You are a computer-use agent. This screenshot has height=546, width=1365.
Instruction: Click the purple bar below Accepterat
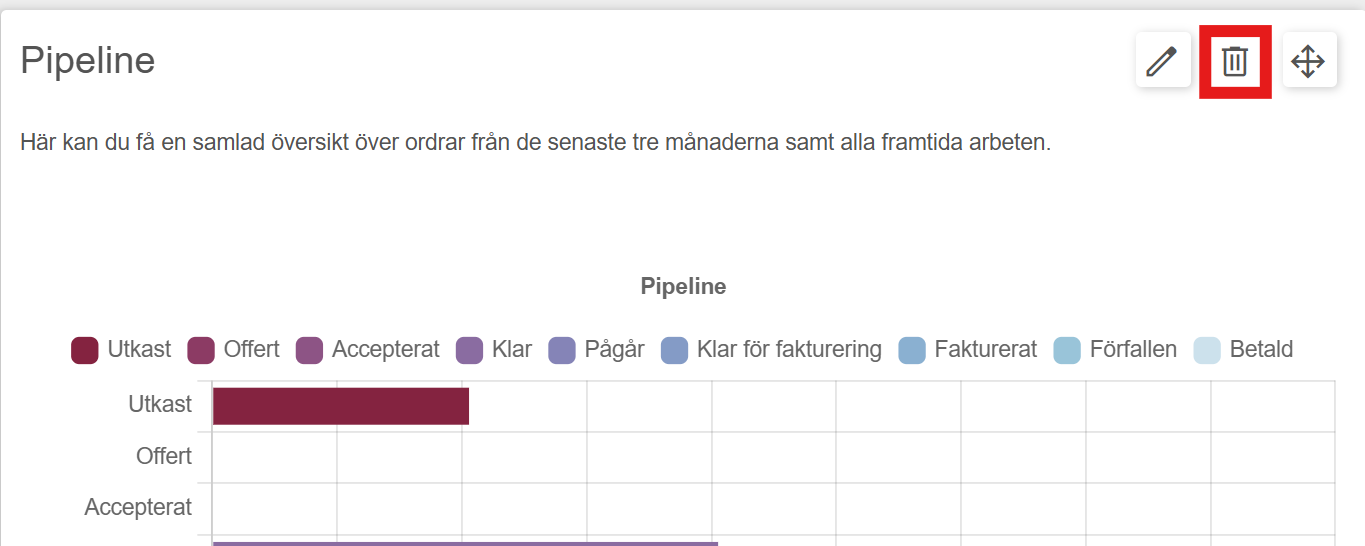pyautogui.click(x=465, y=544)
